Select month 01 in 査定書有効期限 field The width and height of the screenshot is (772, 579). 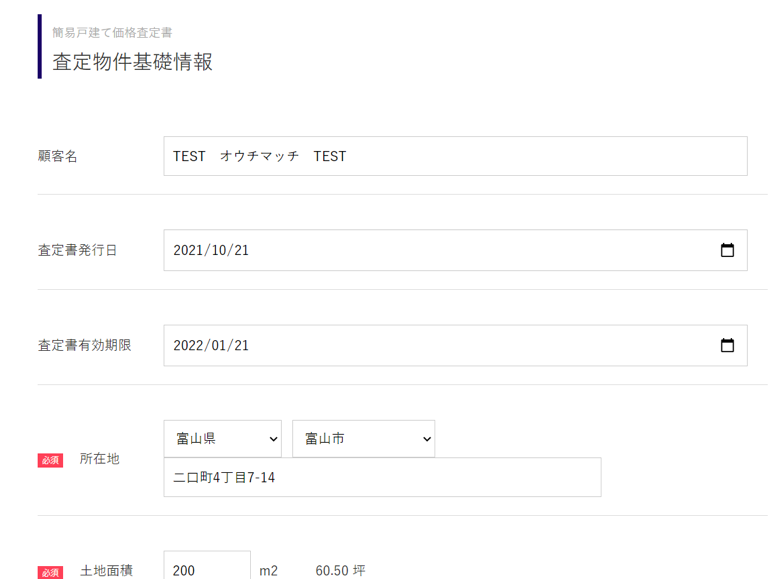click(217, 345)
